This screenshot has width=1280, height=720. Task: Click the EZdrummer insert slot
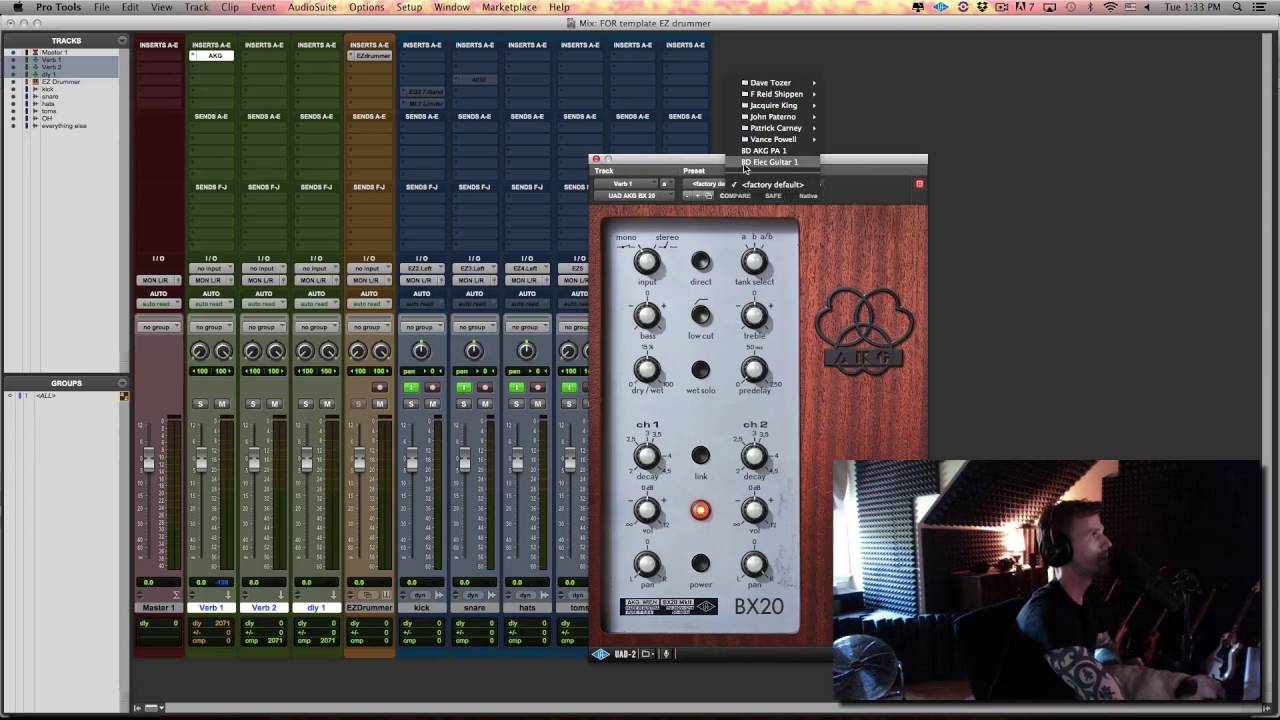(369, 56)
